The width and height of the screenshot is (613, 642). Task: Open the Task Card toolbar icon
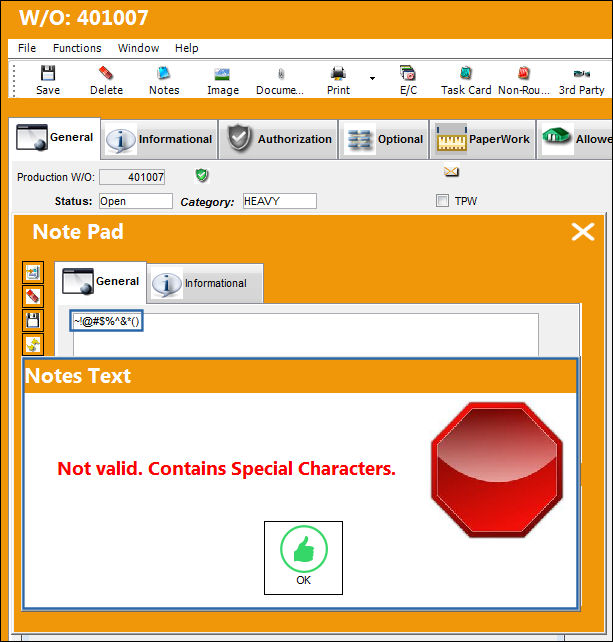pyautogui.click(x=466, y=80)
